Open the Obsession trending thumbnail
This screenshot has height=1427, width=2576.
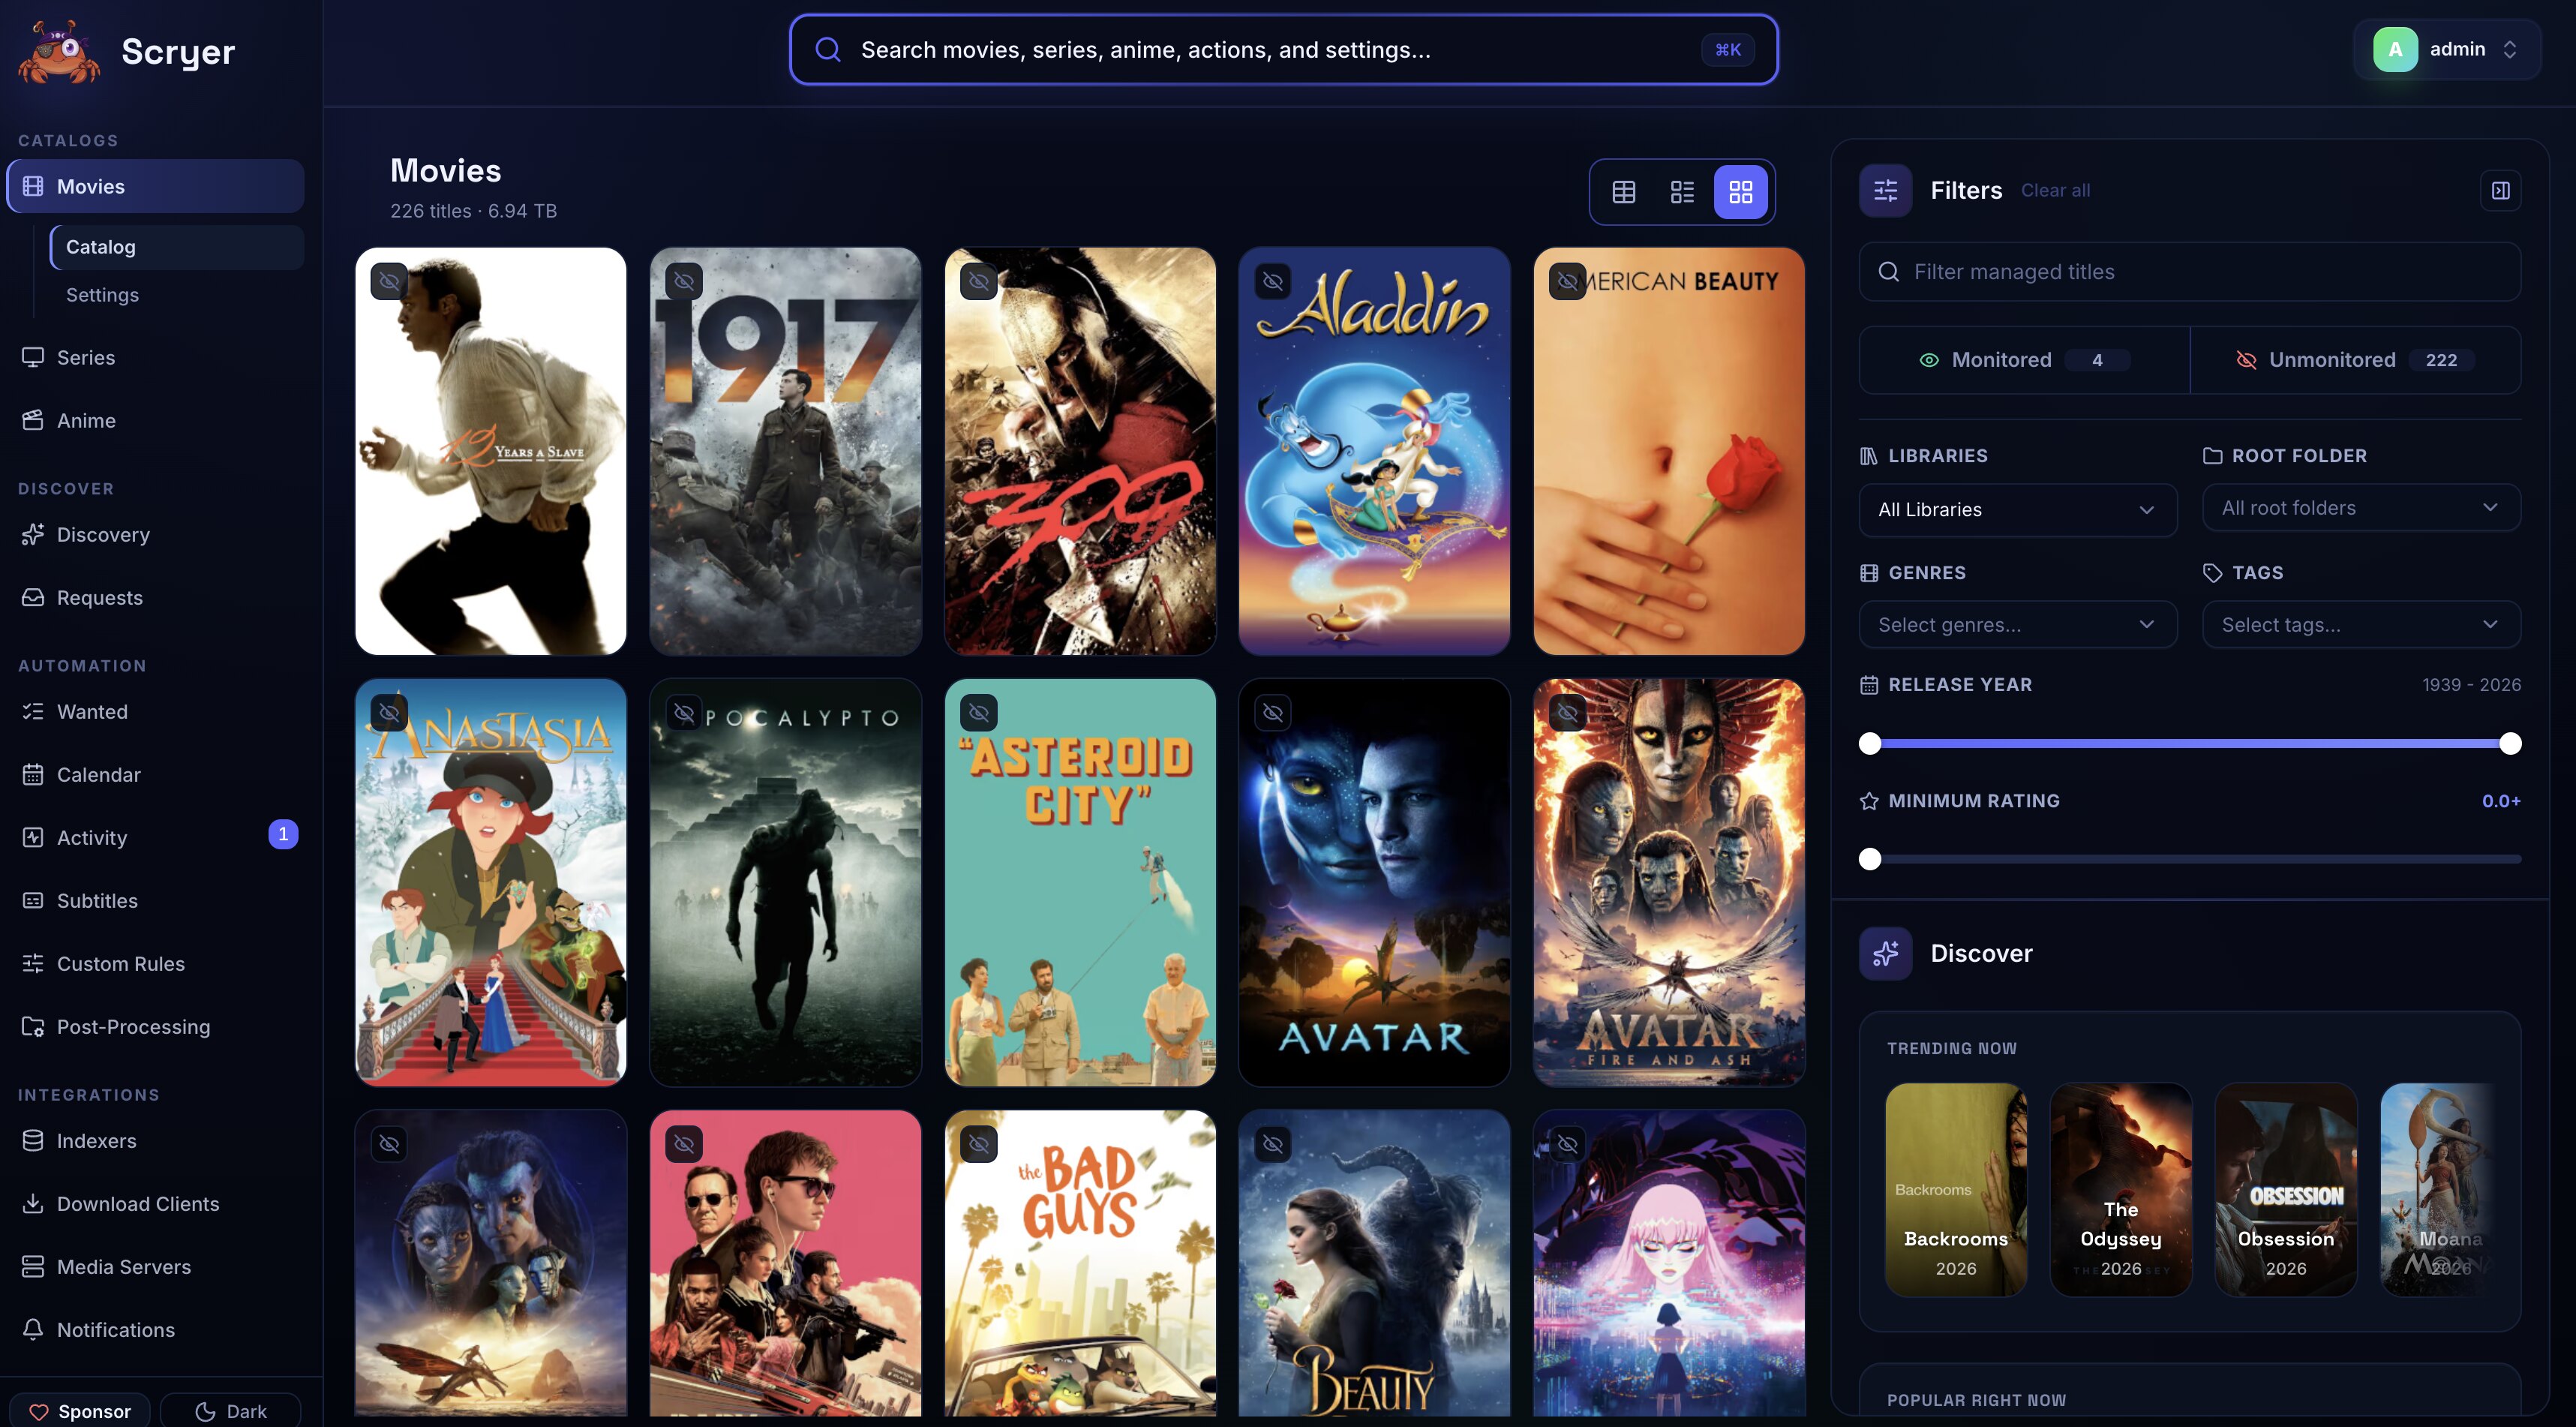(x=2286, y=1189)
